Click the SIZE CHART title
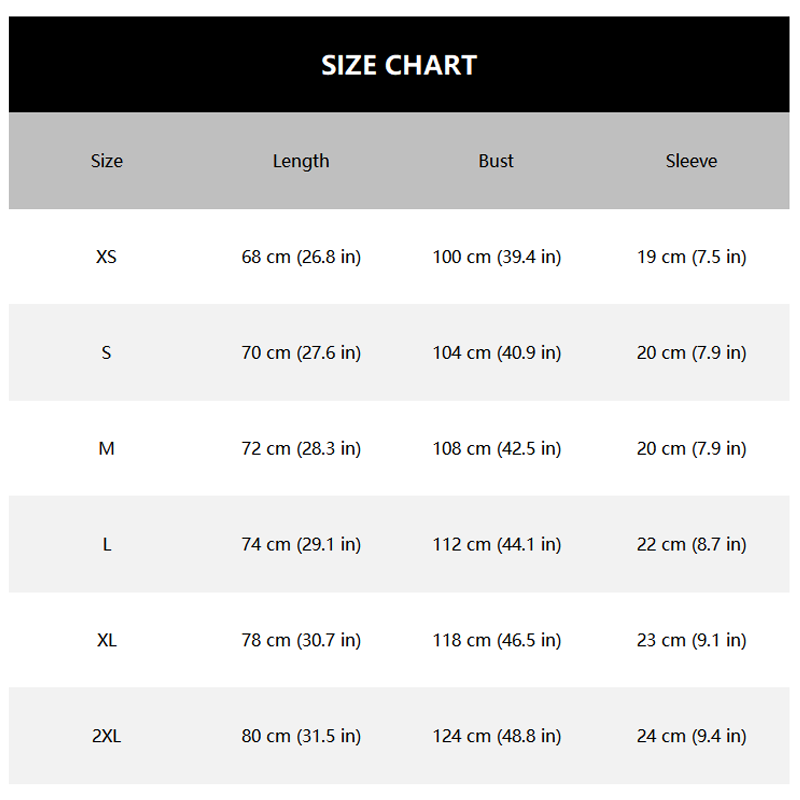Image resolution: width=800 pixels, height=800 pixels. (399, 65)
